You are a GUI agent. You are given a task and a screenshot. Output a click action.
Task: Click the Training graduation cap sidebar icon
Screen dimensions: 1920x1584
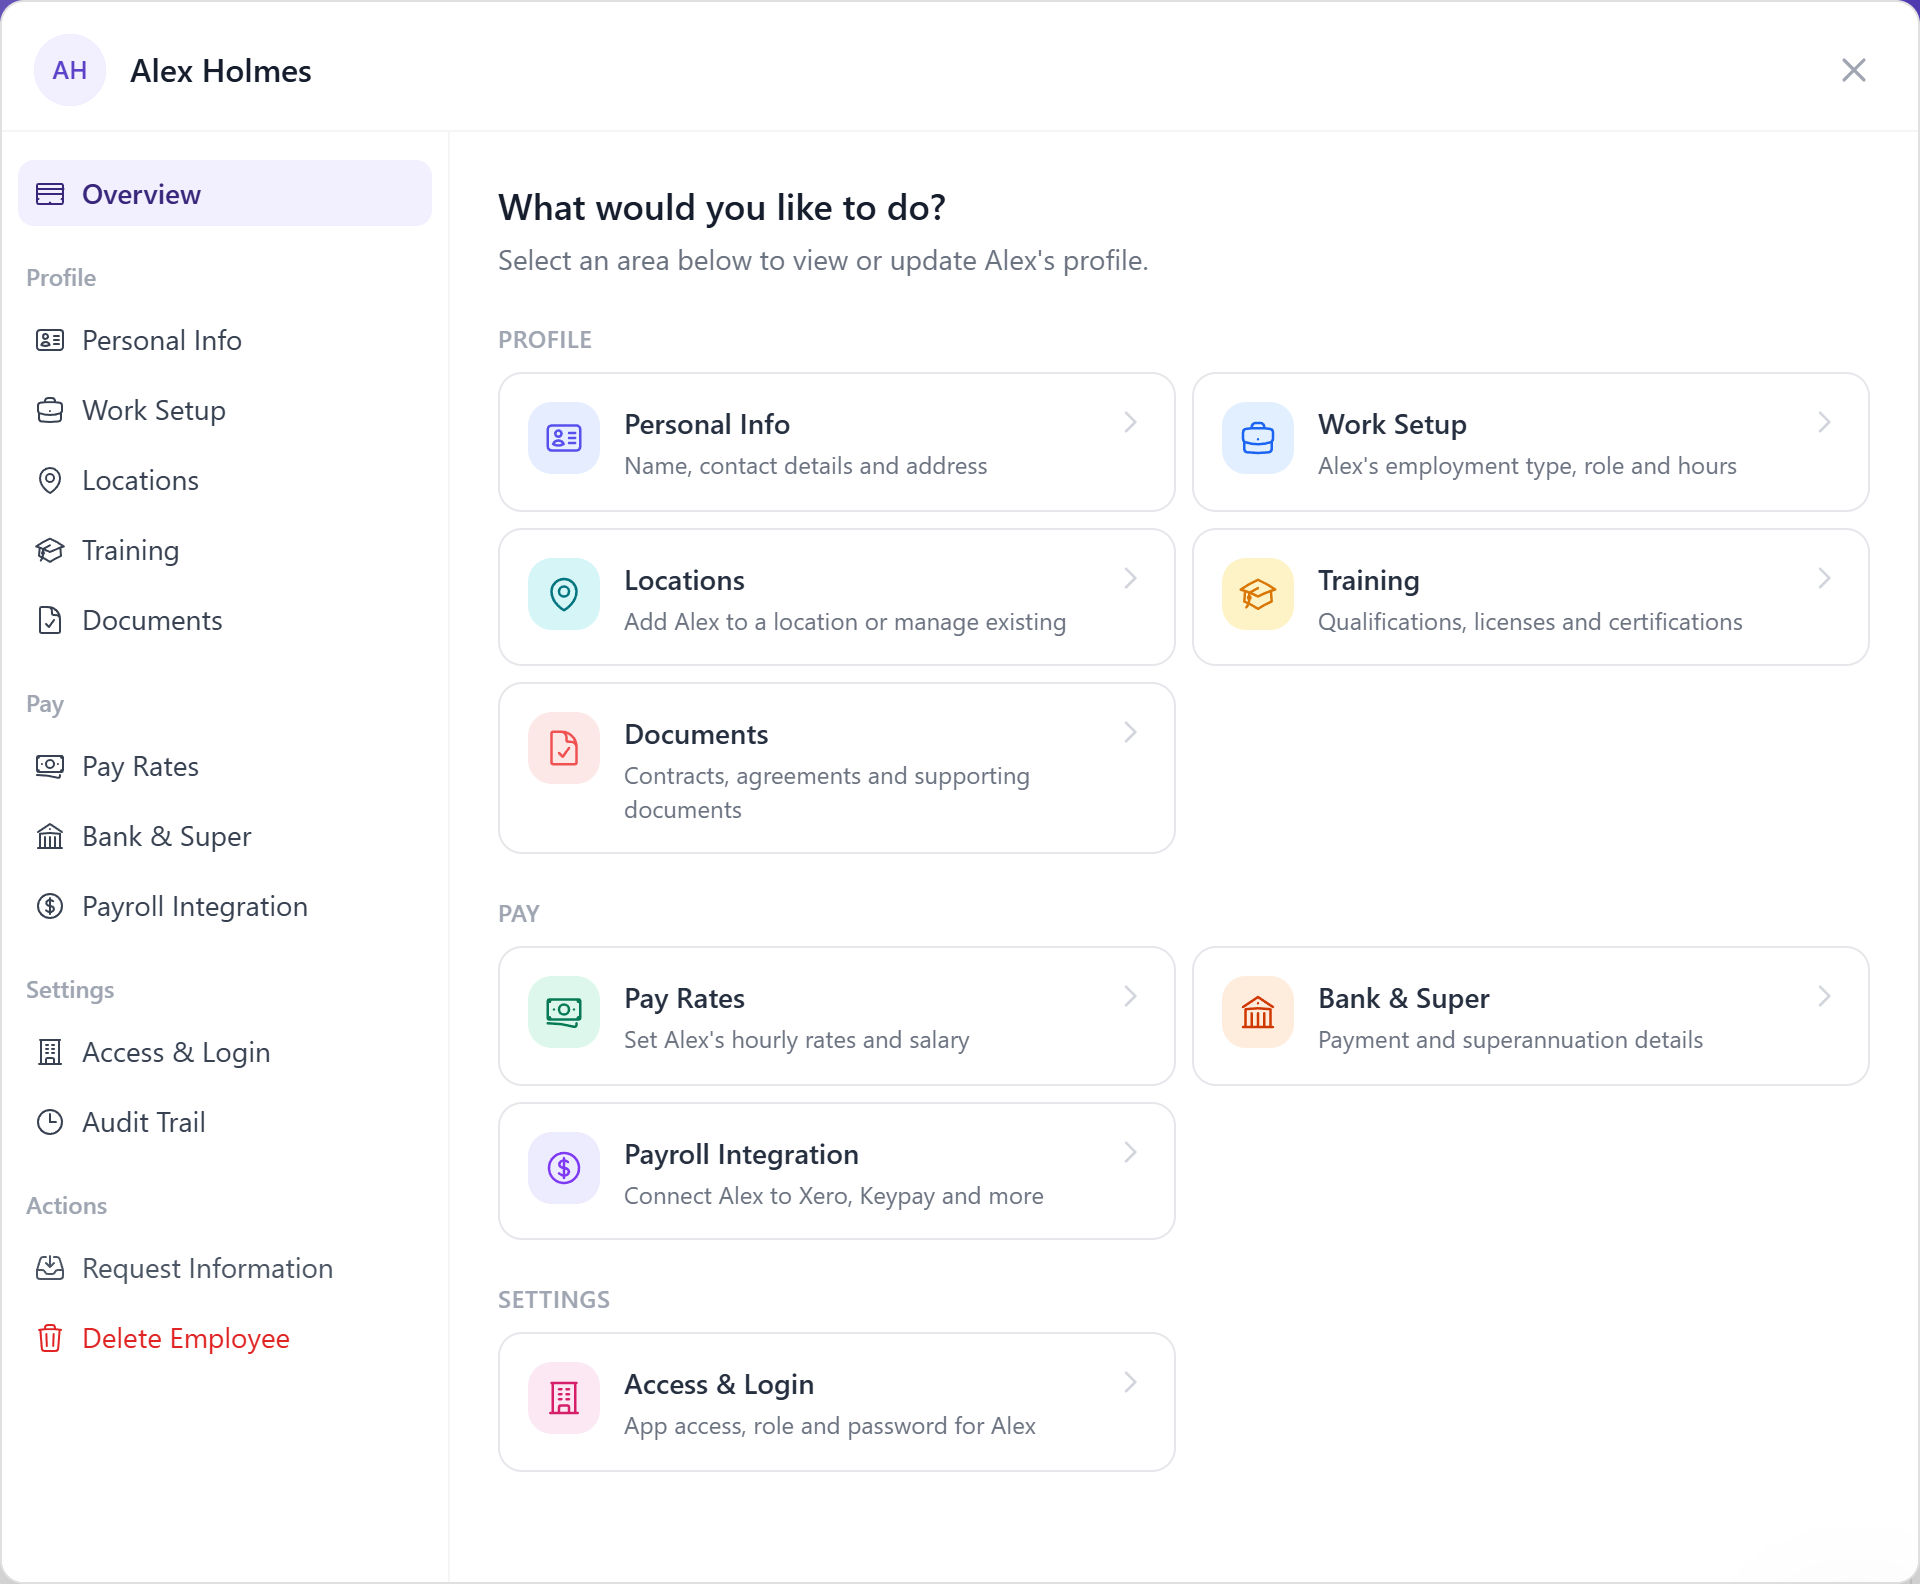(x=50, y=550)
